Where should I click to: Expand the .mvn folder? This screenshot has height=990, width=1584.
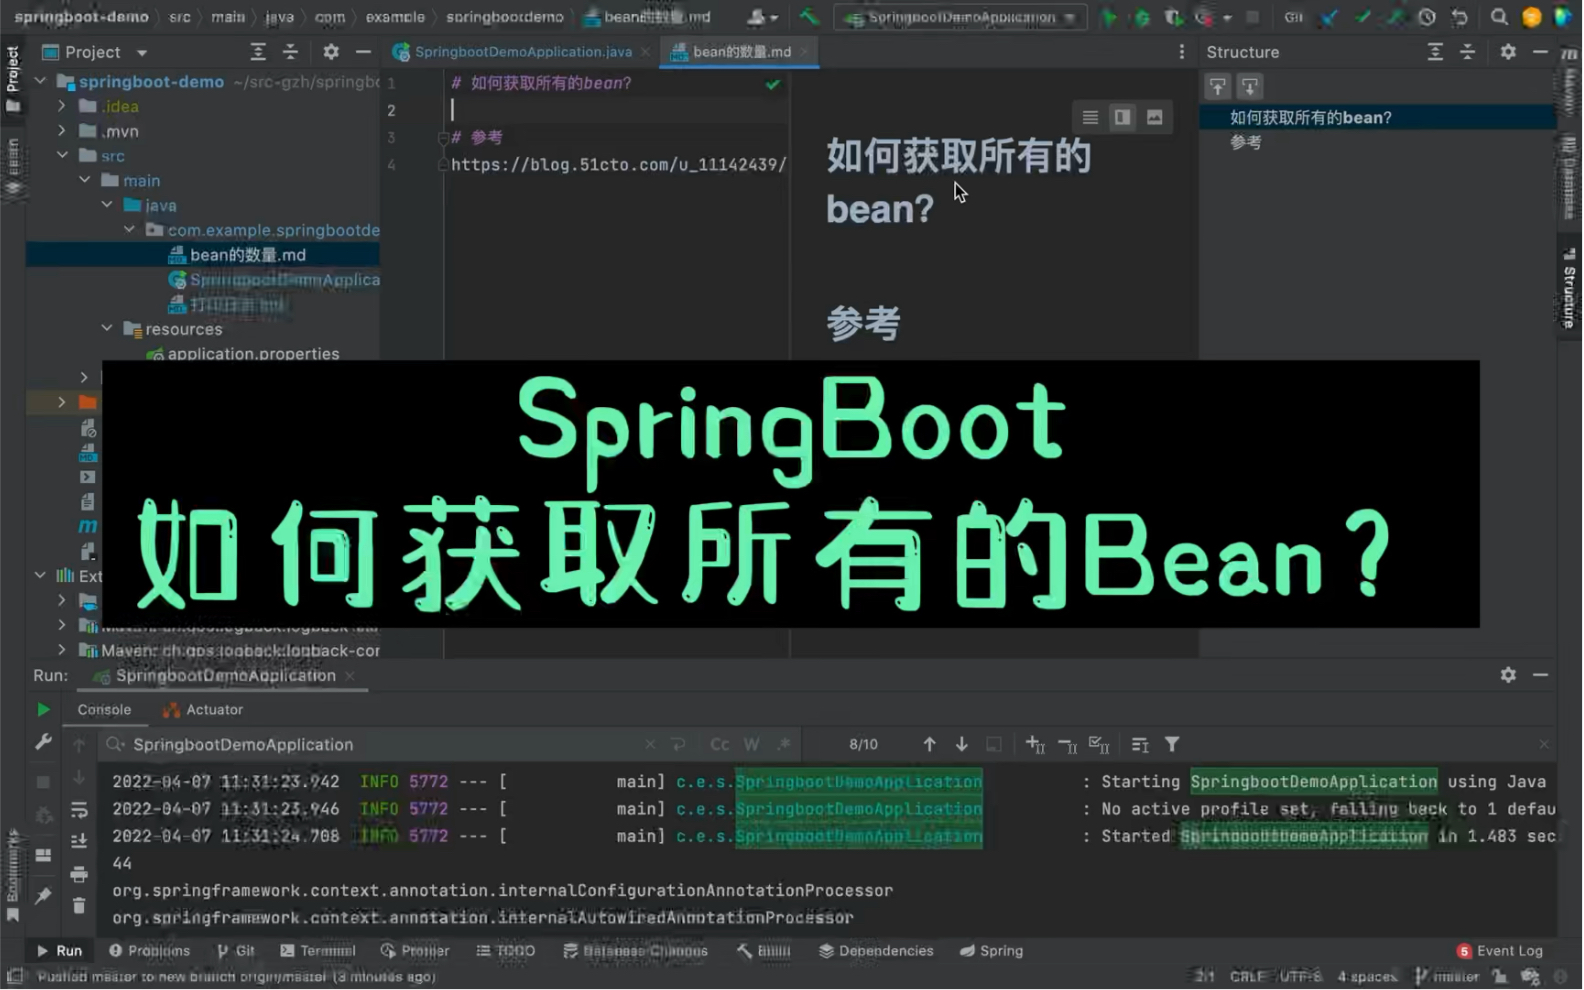(x=62, y=130)
